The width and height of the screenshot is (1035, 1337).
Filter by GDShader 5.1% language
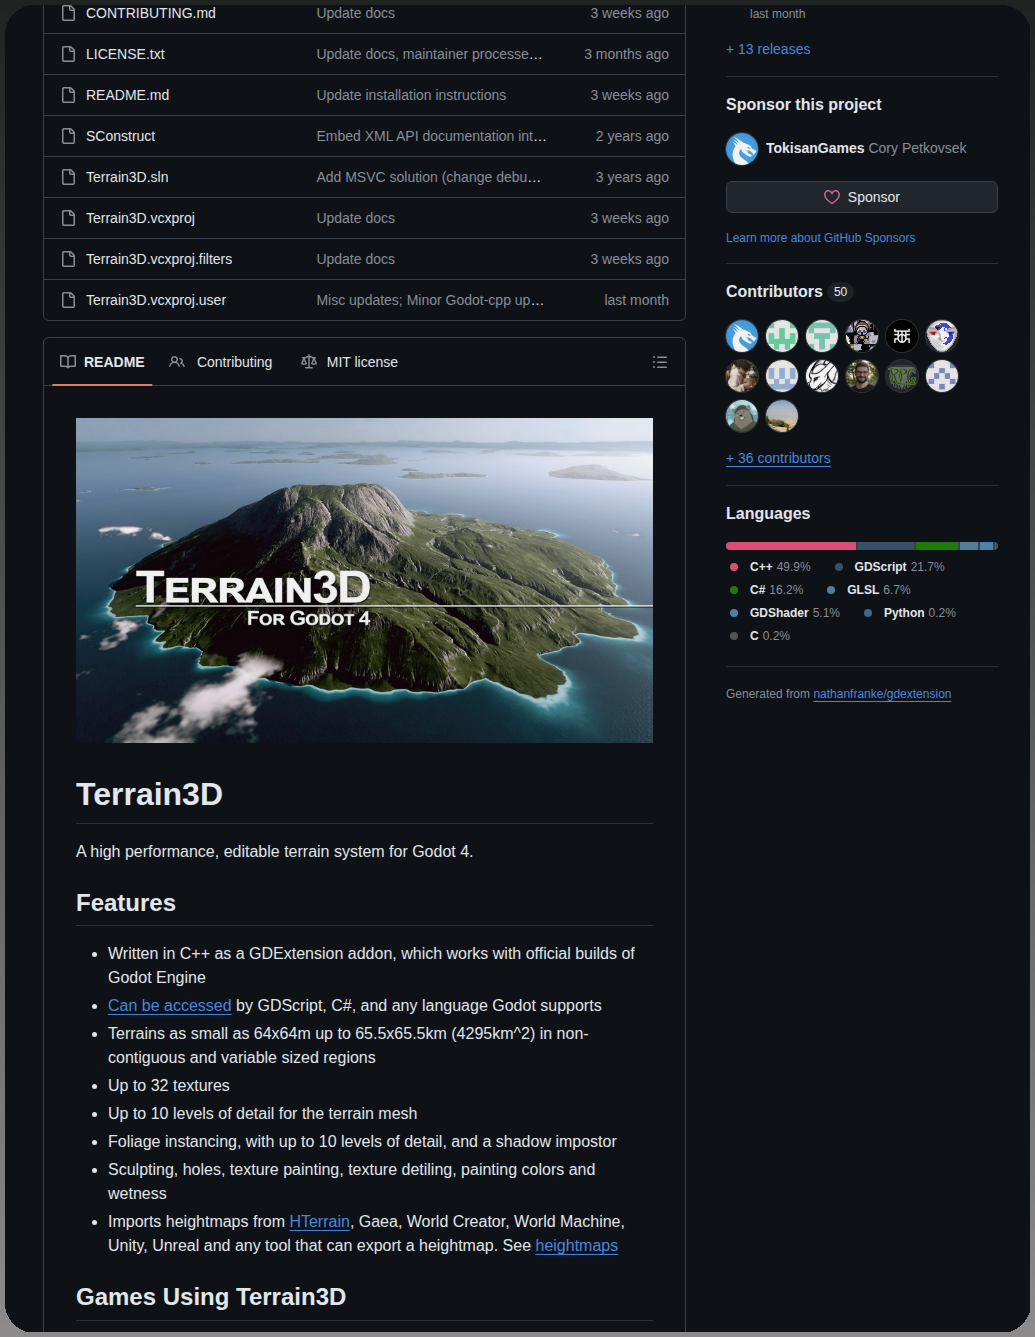(x=785, y=613)
